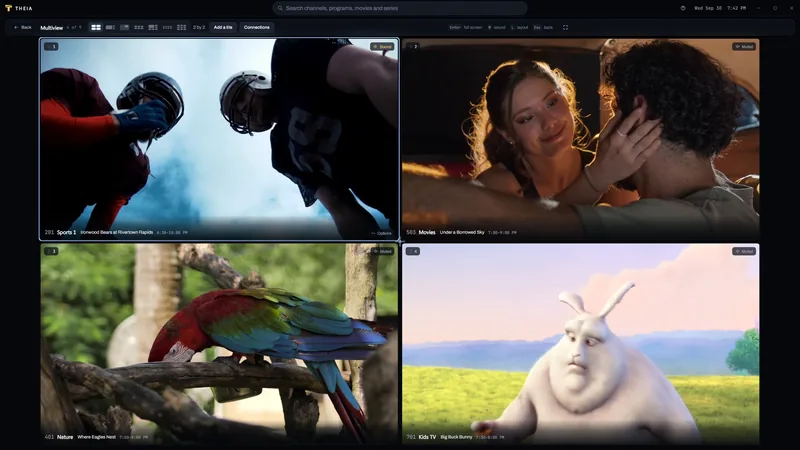Select the Movies video tile with couple

tap(581, 139)
